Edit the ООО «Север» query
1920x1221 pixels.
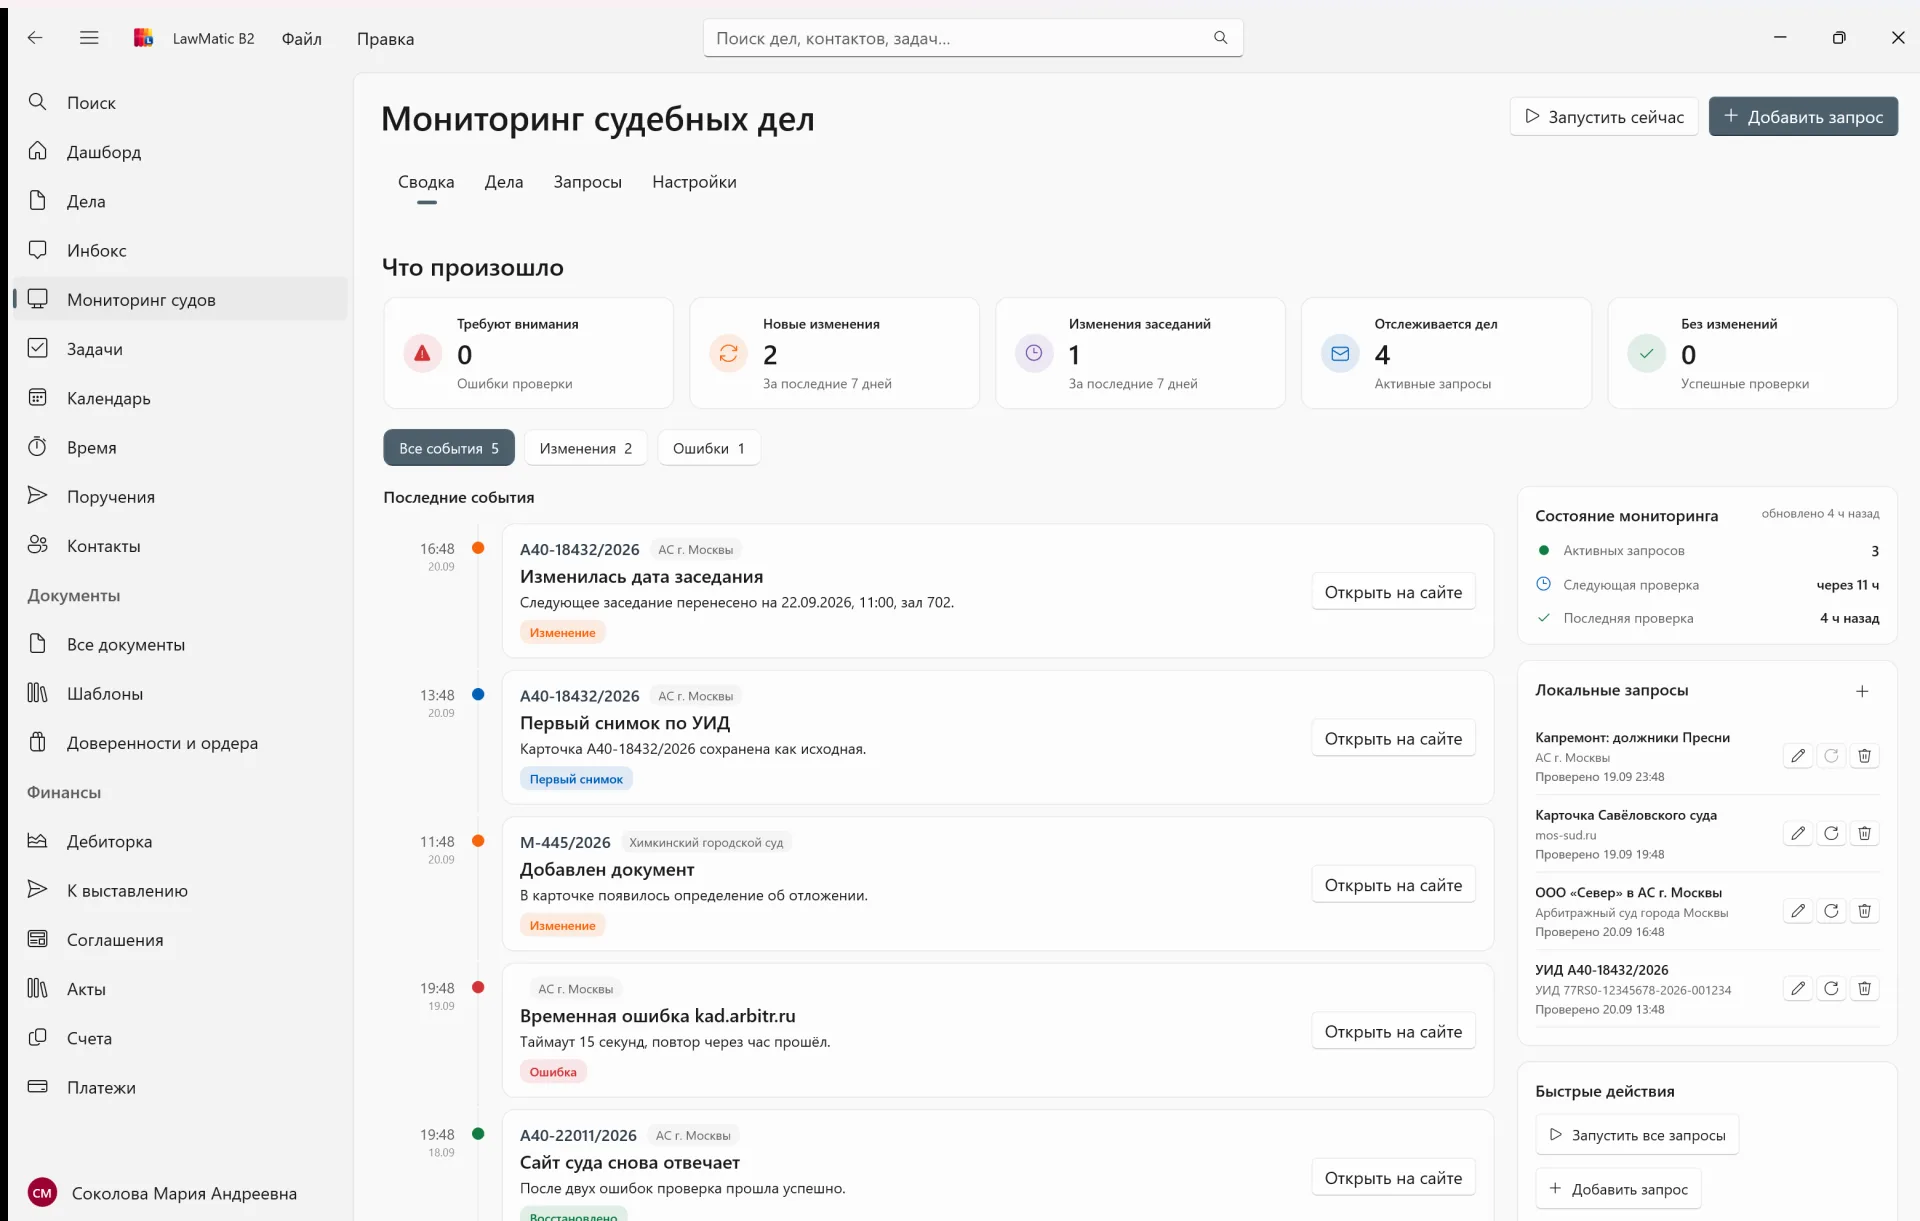pos(1798,911)
